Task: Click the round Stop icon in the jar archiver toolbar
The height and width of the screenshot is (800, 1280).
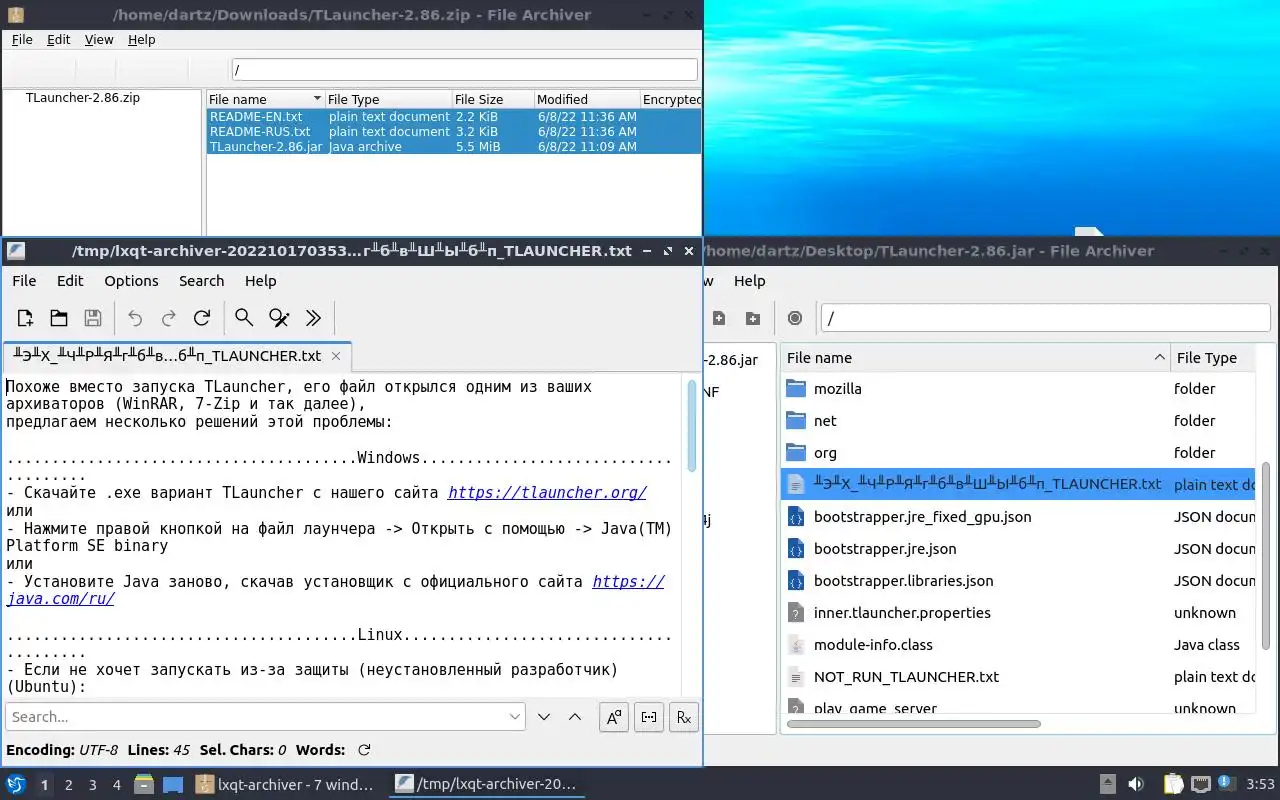Action: point(795,318)
